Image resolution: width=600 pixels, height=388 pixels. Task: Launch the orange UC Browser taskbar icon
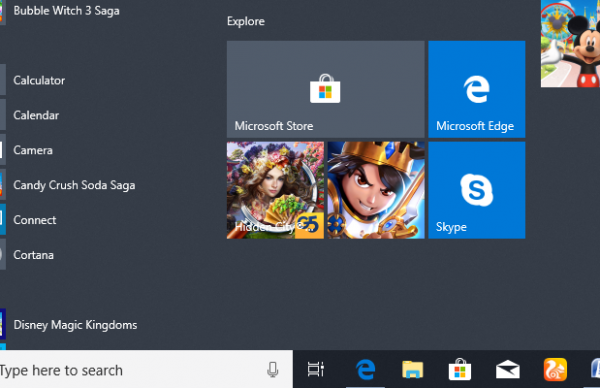(555, 370)
